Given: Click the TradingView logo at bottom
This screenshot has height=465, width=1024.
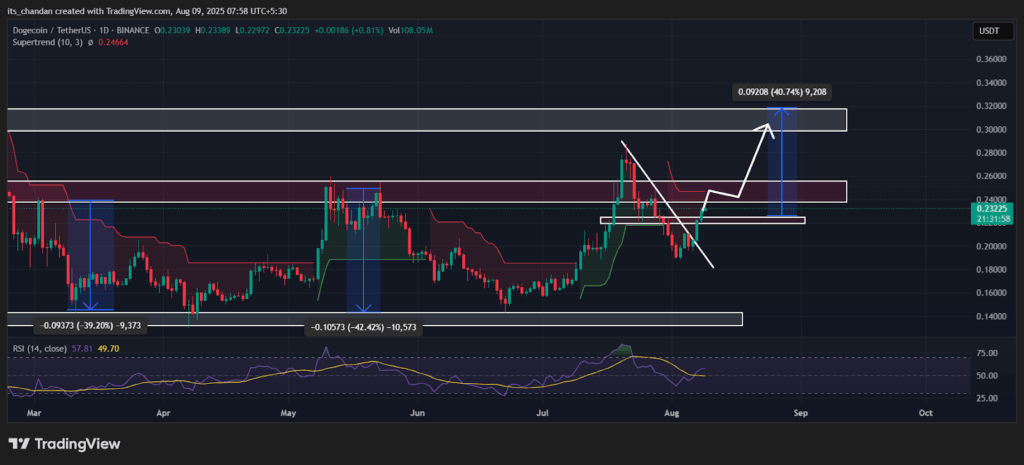Looking at the screenshot, I should pos(65,444).
